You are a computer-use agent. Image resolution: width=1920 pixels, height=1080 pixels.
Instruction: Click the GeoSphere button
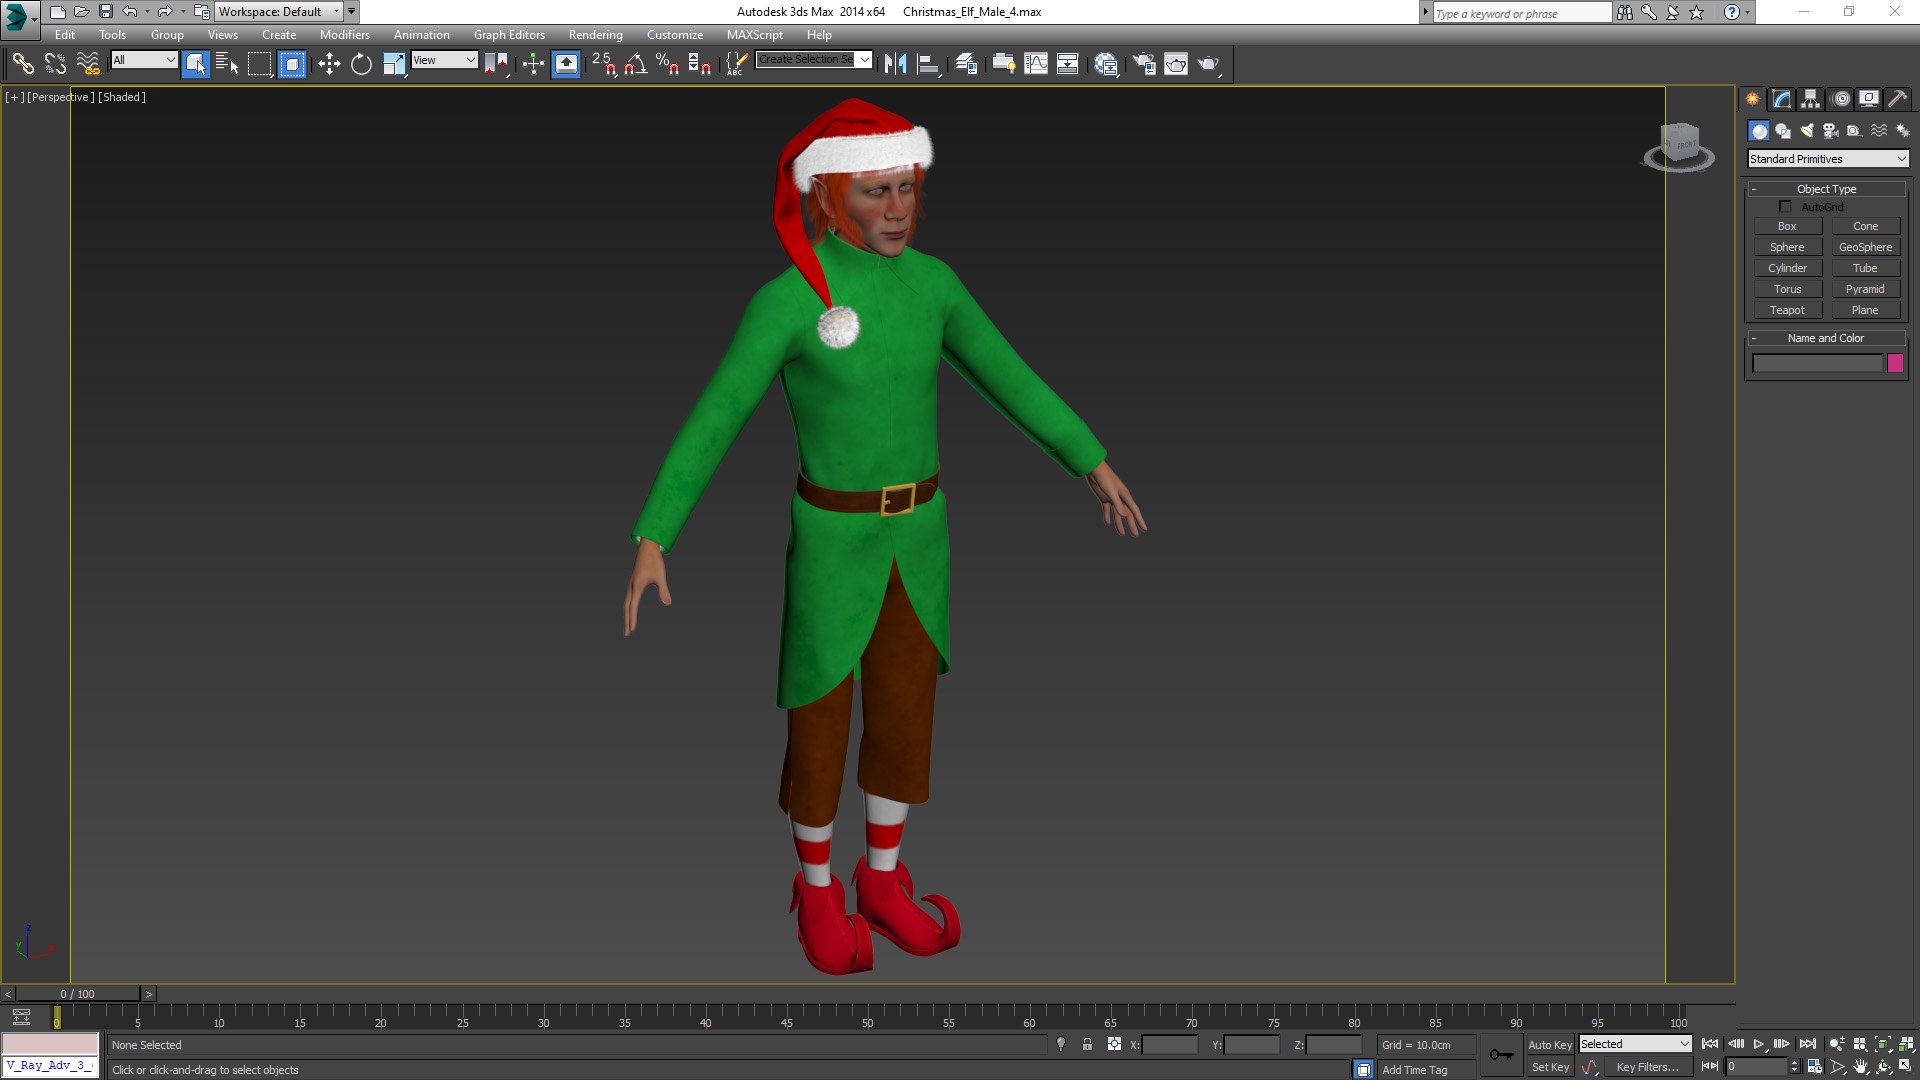(x=1865, y=247)
